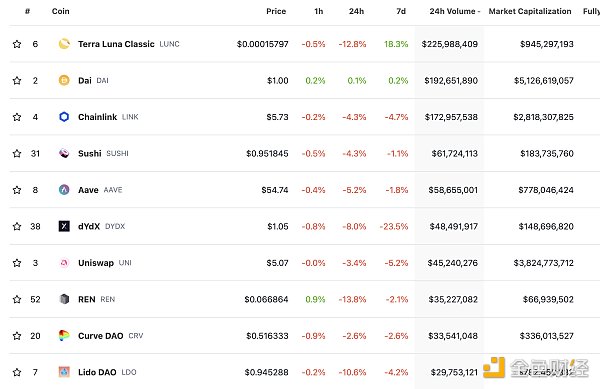Click the Chainlink hexagon logo icon
This screenshot has height=389, width=600.
[64, 117]
